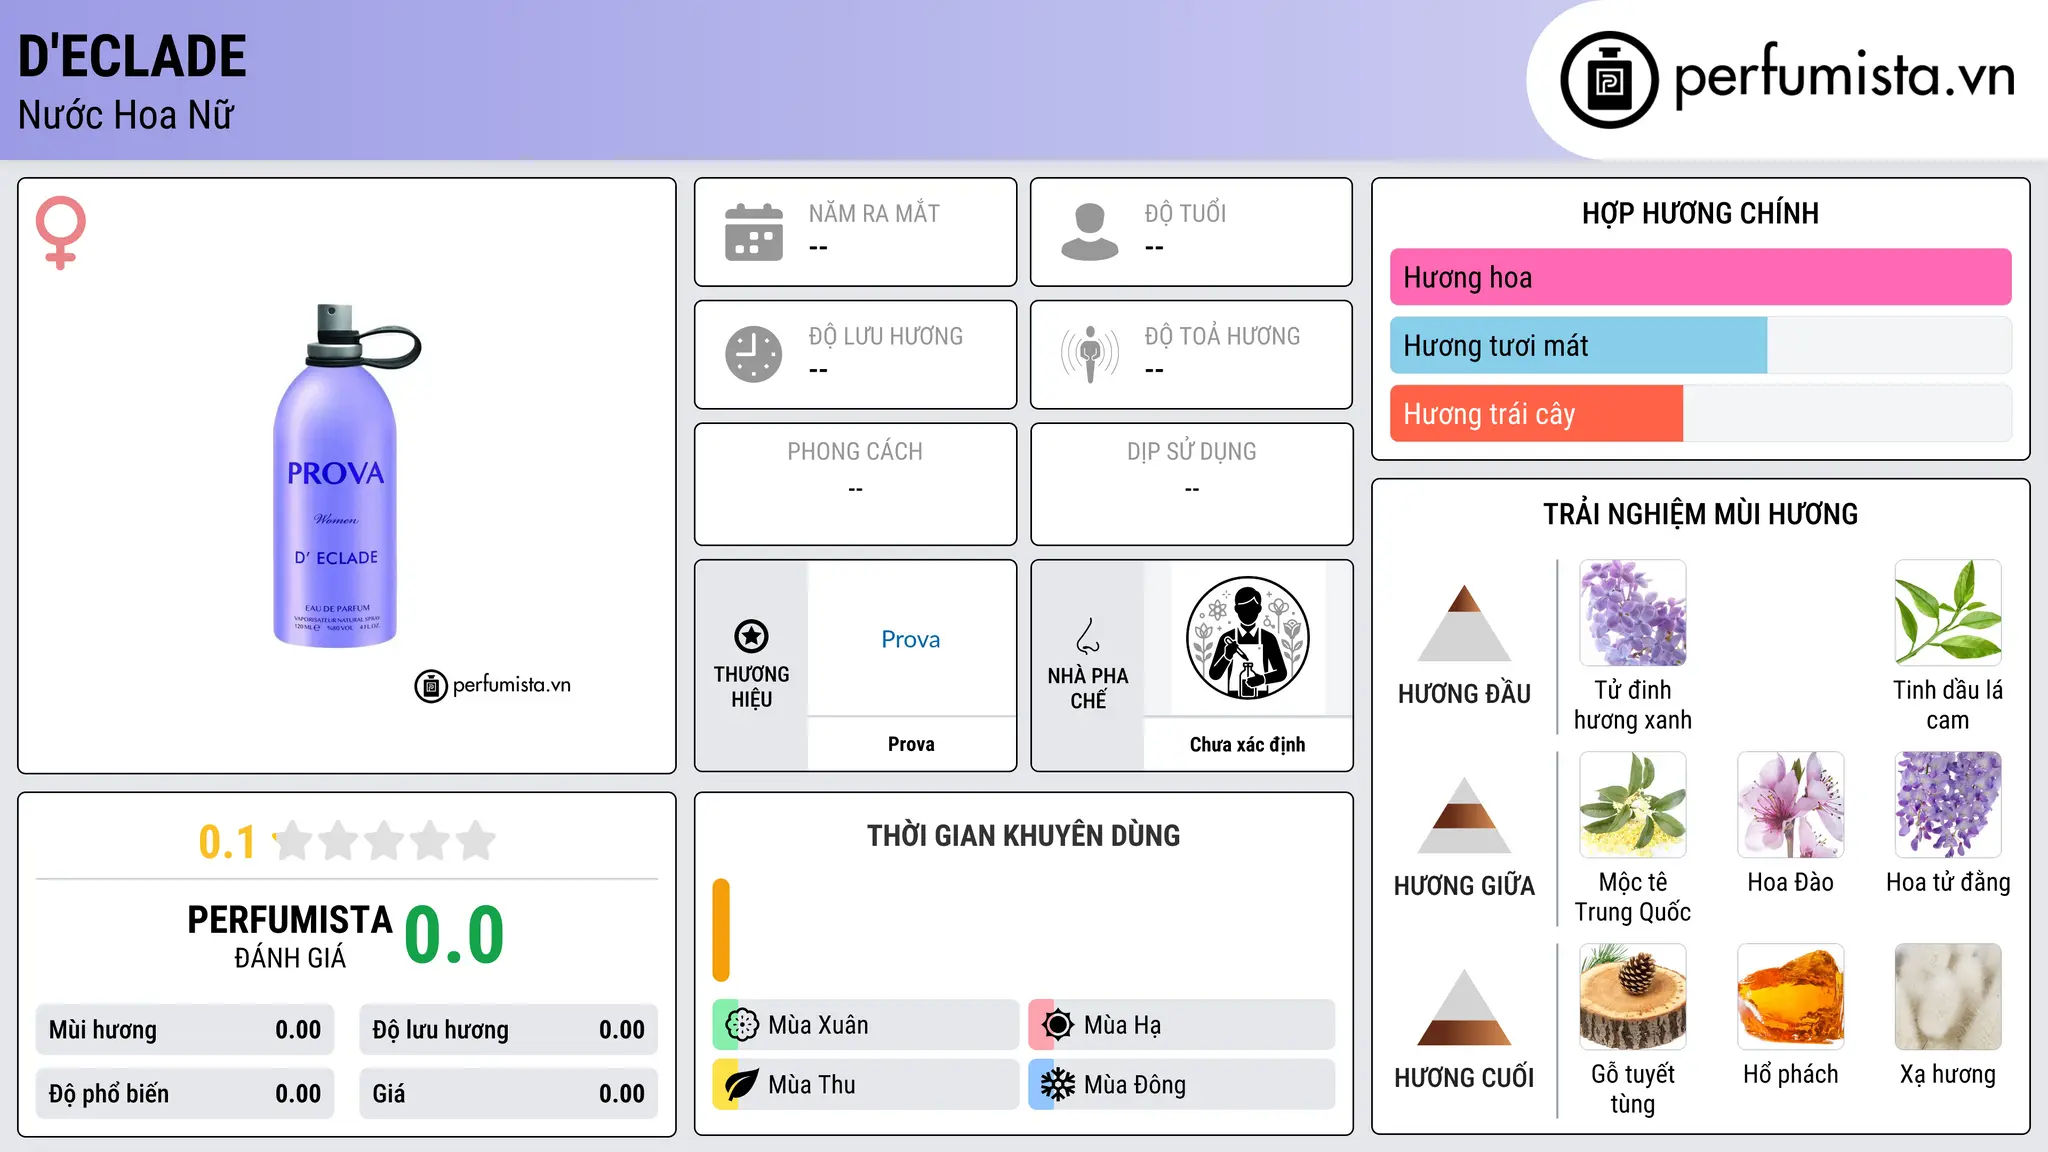Click the Nước Hoa Nữ subtitle
The height and width of the screenshot is (1152, 2048).
[x=126, y=115]
